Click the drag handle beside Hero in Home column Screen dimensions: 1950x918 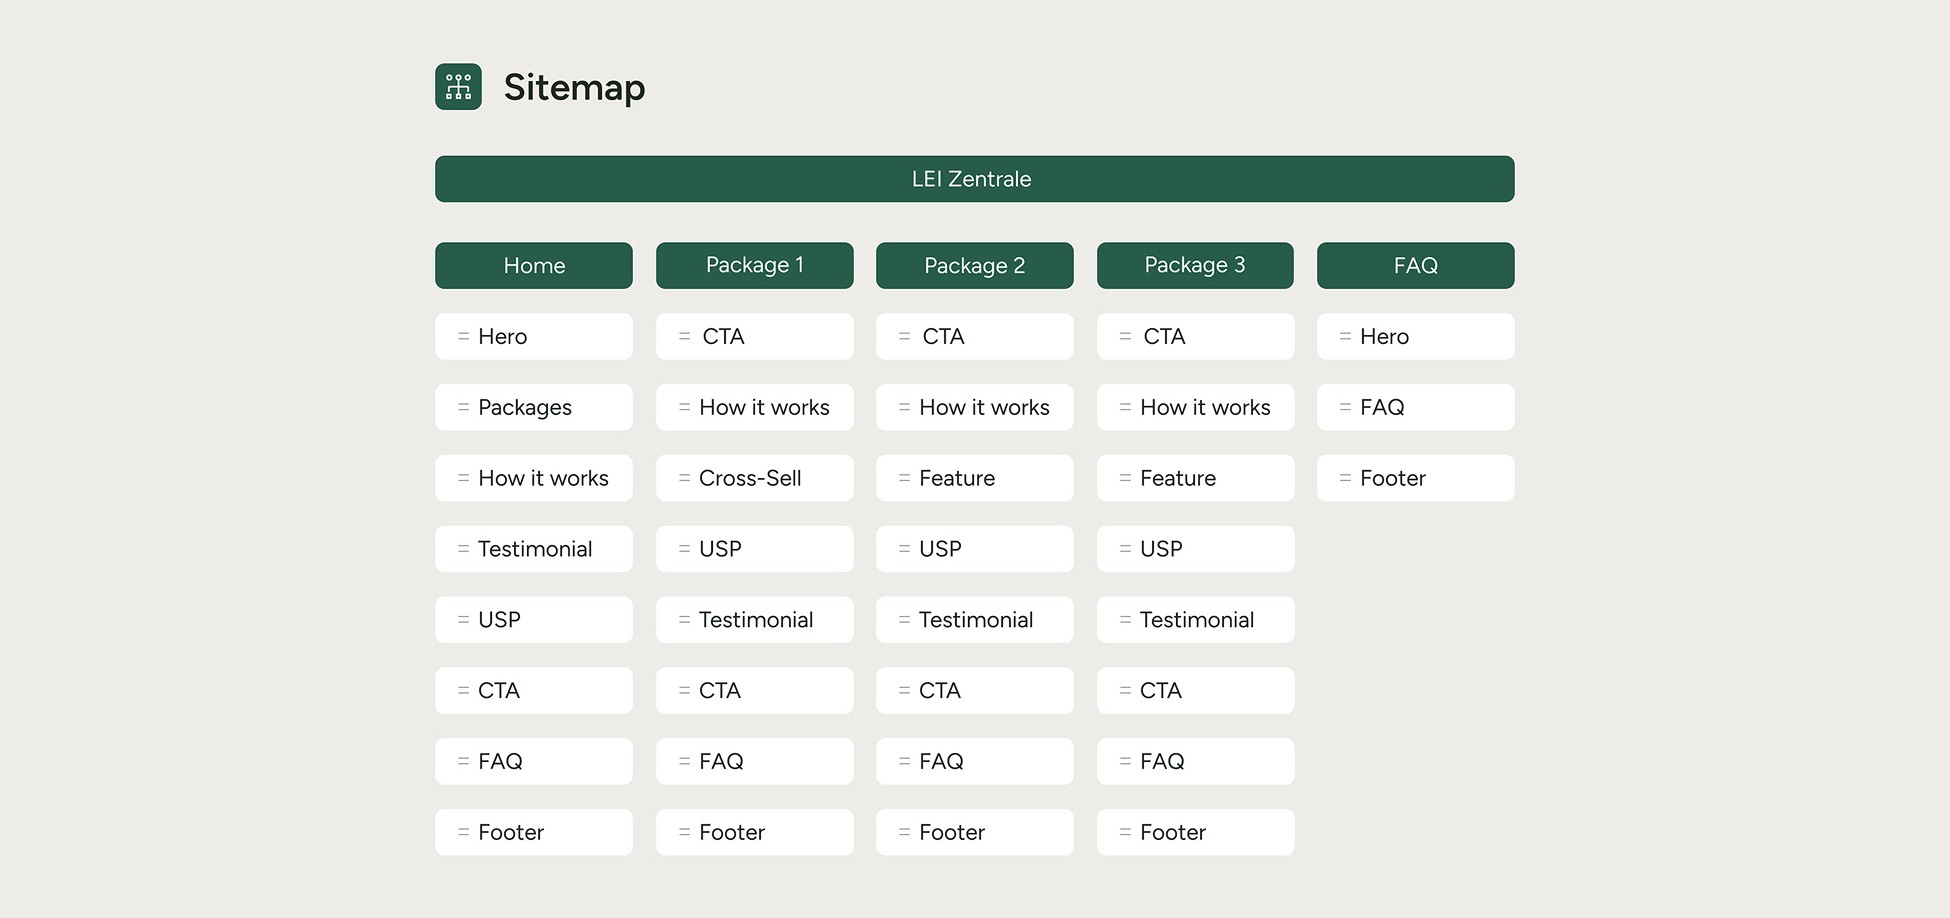point(463,336)
